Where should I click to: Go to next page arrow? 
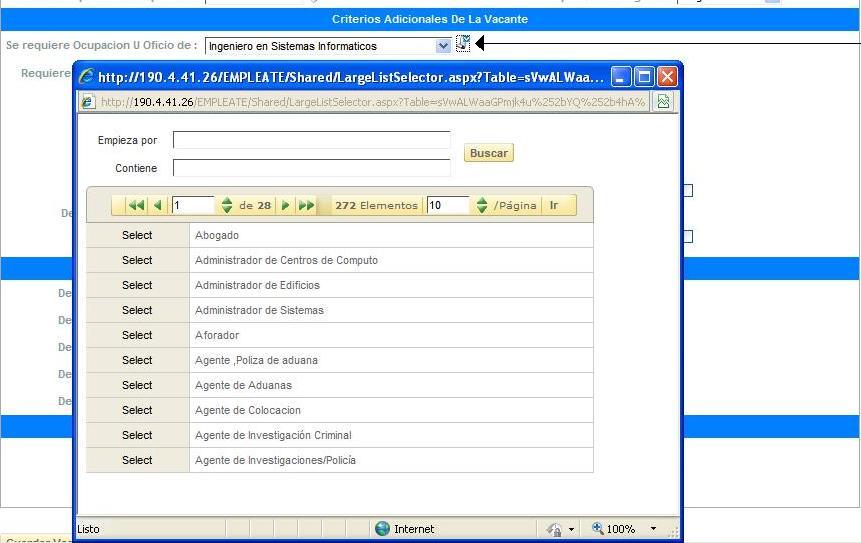click(x=285, y=205)
